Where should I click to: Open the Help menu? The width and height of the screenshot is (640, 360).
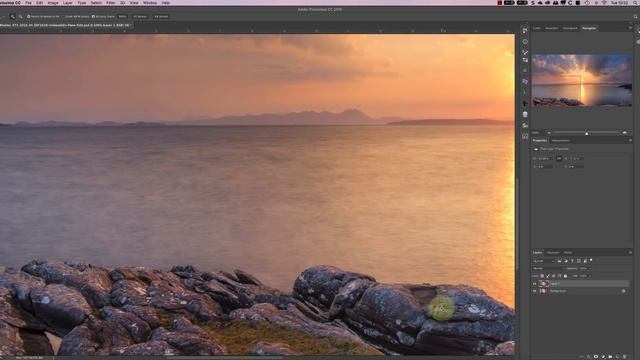(x=166, y=2)
